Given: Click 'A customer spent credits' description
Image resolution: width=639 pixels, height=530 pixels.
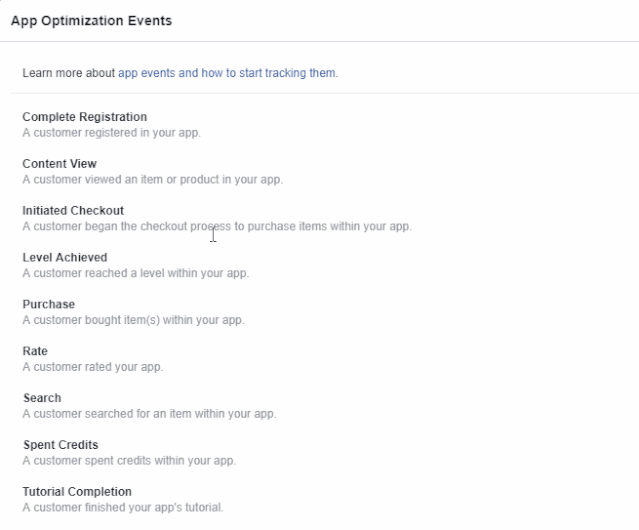Looking at the screenshot, I should [x=129, y=461].
